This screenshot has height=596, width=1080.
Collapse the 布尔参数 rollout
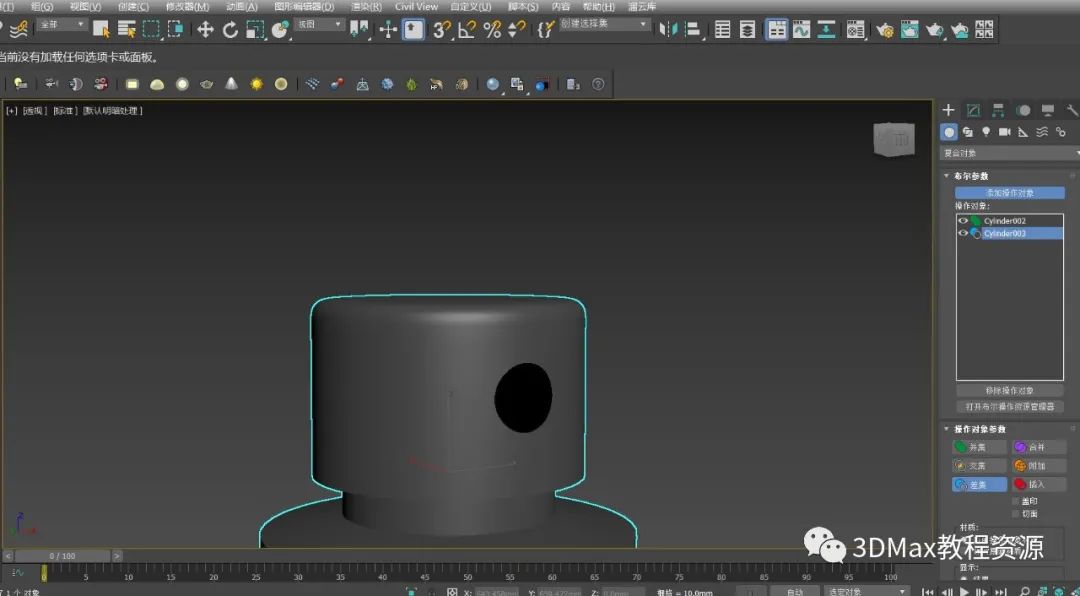(971, 176)
